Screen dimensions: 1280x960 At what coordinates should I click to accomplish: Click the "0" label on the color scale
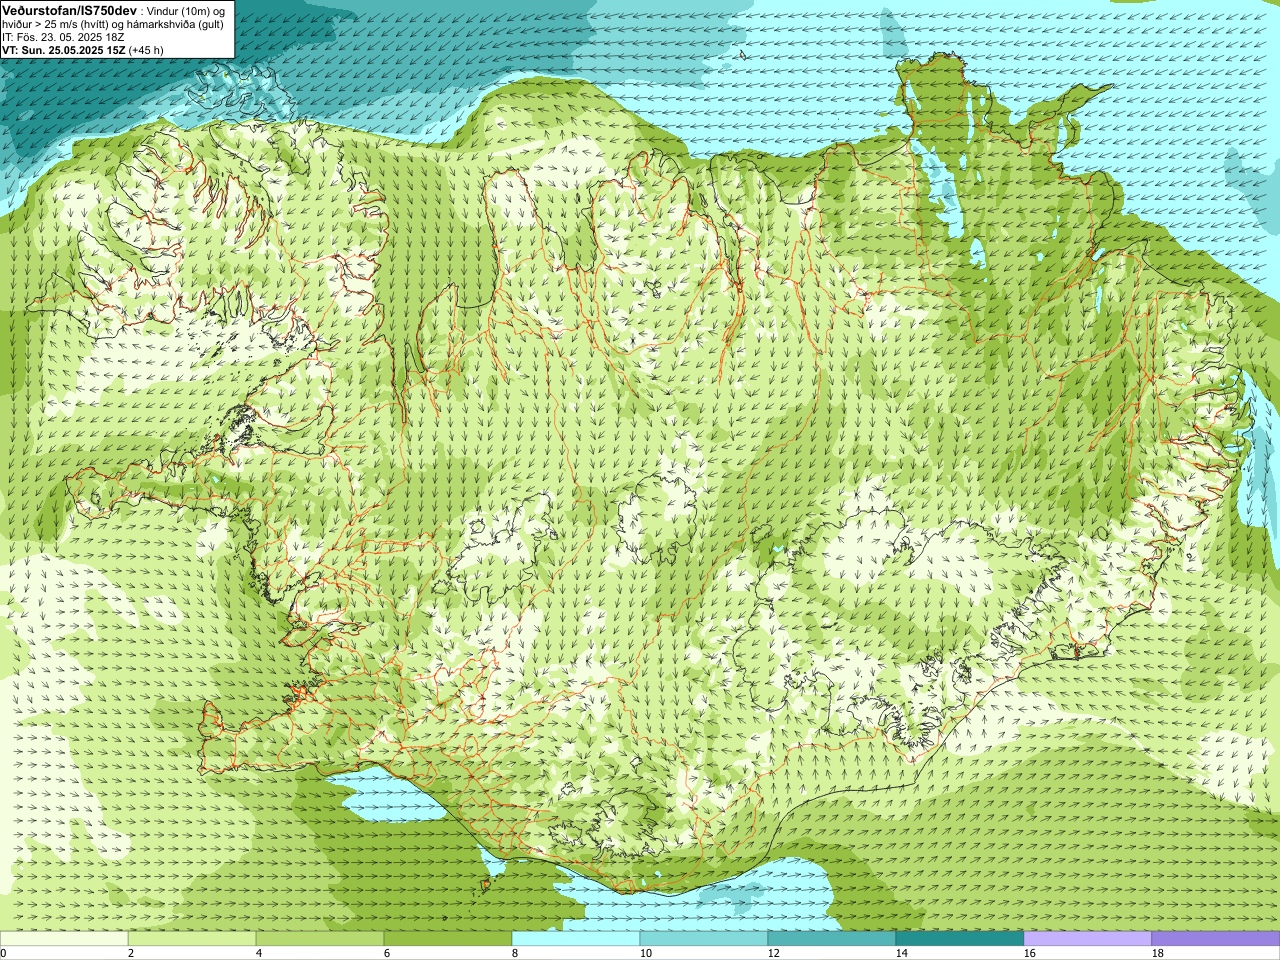click(x=3, y=953)
